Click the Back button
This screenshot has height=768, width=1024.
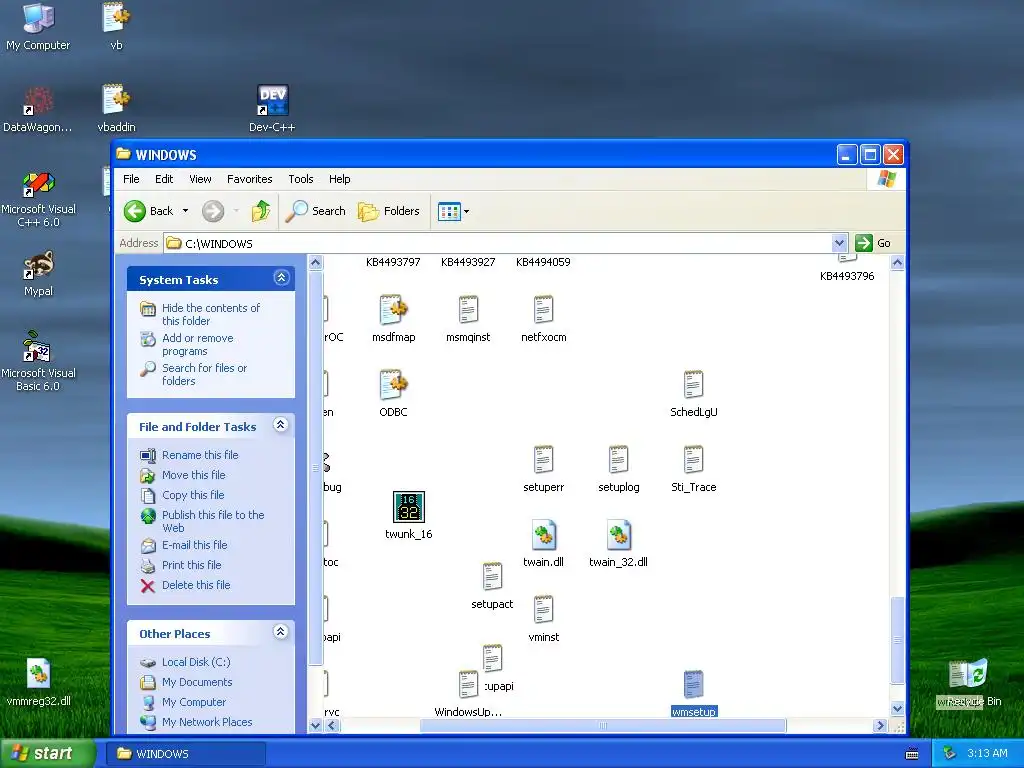pyautogui.click(x=150, y=211)
